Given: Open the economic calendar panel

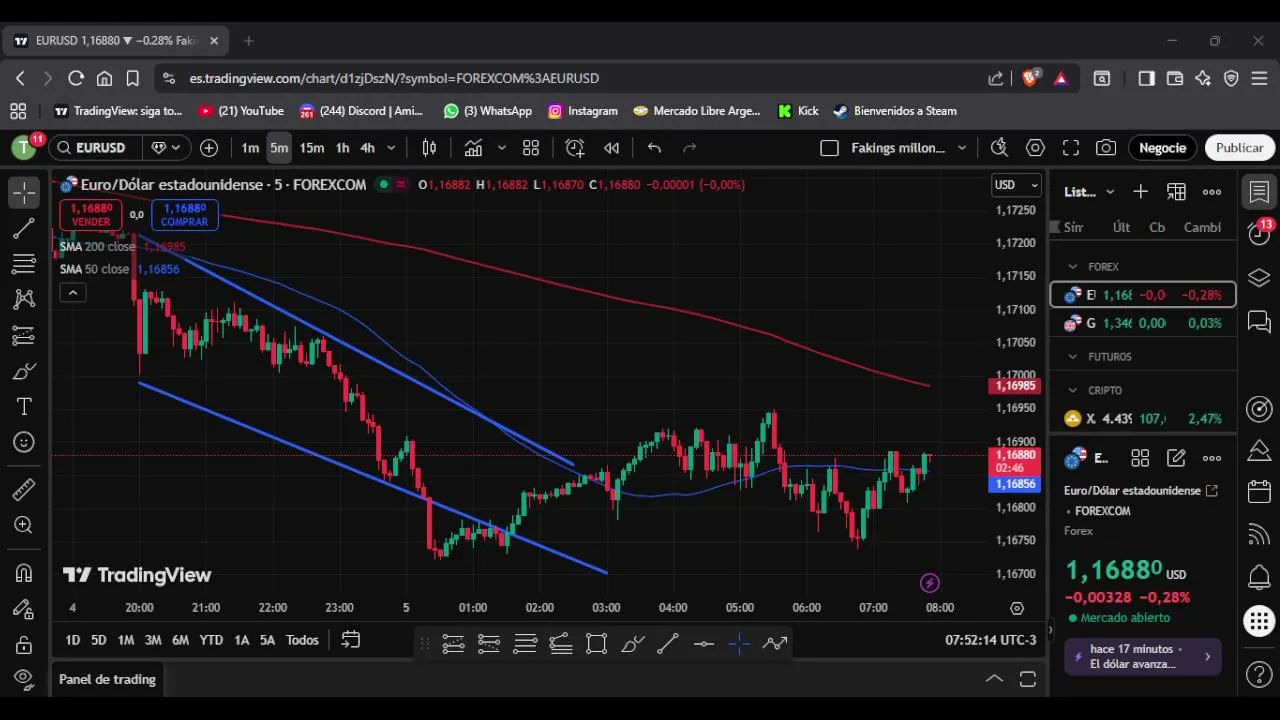Looking at the screenshot, I should click(x=1259, y=492).
